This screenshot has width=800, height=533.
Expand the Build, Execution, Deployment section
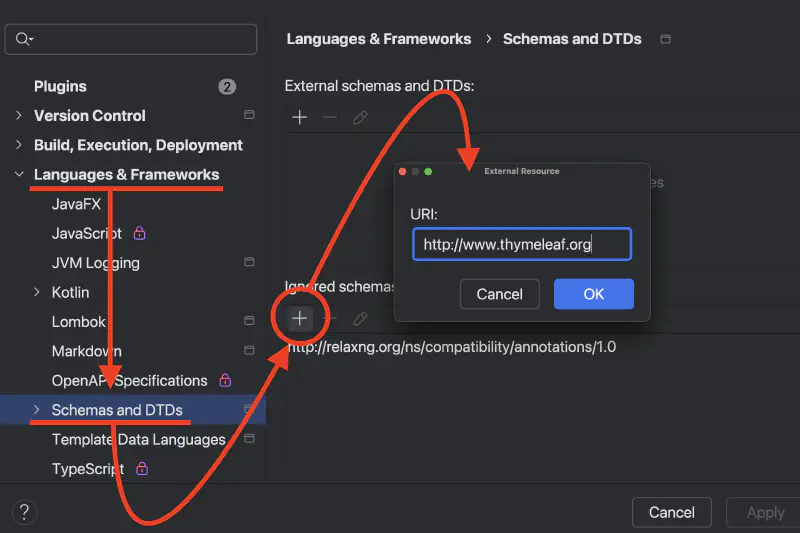point(18,145)
